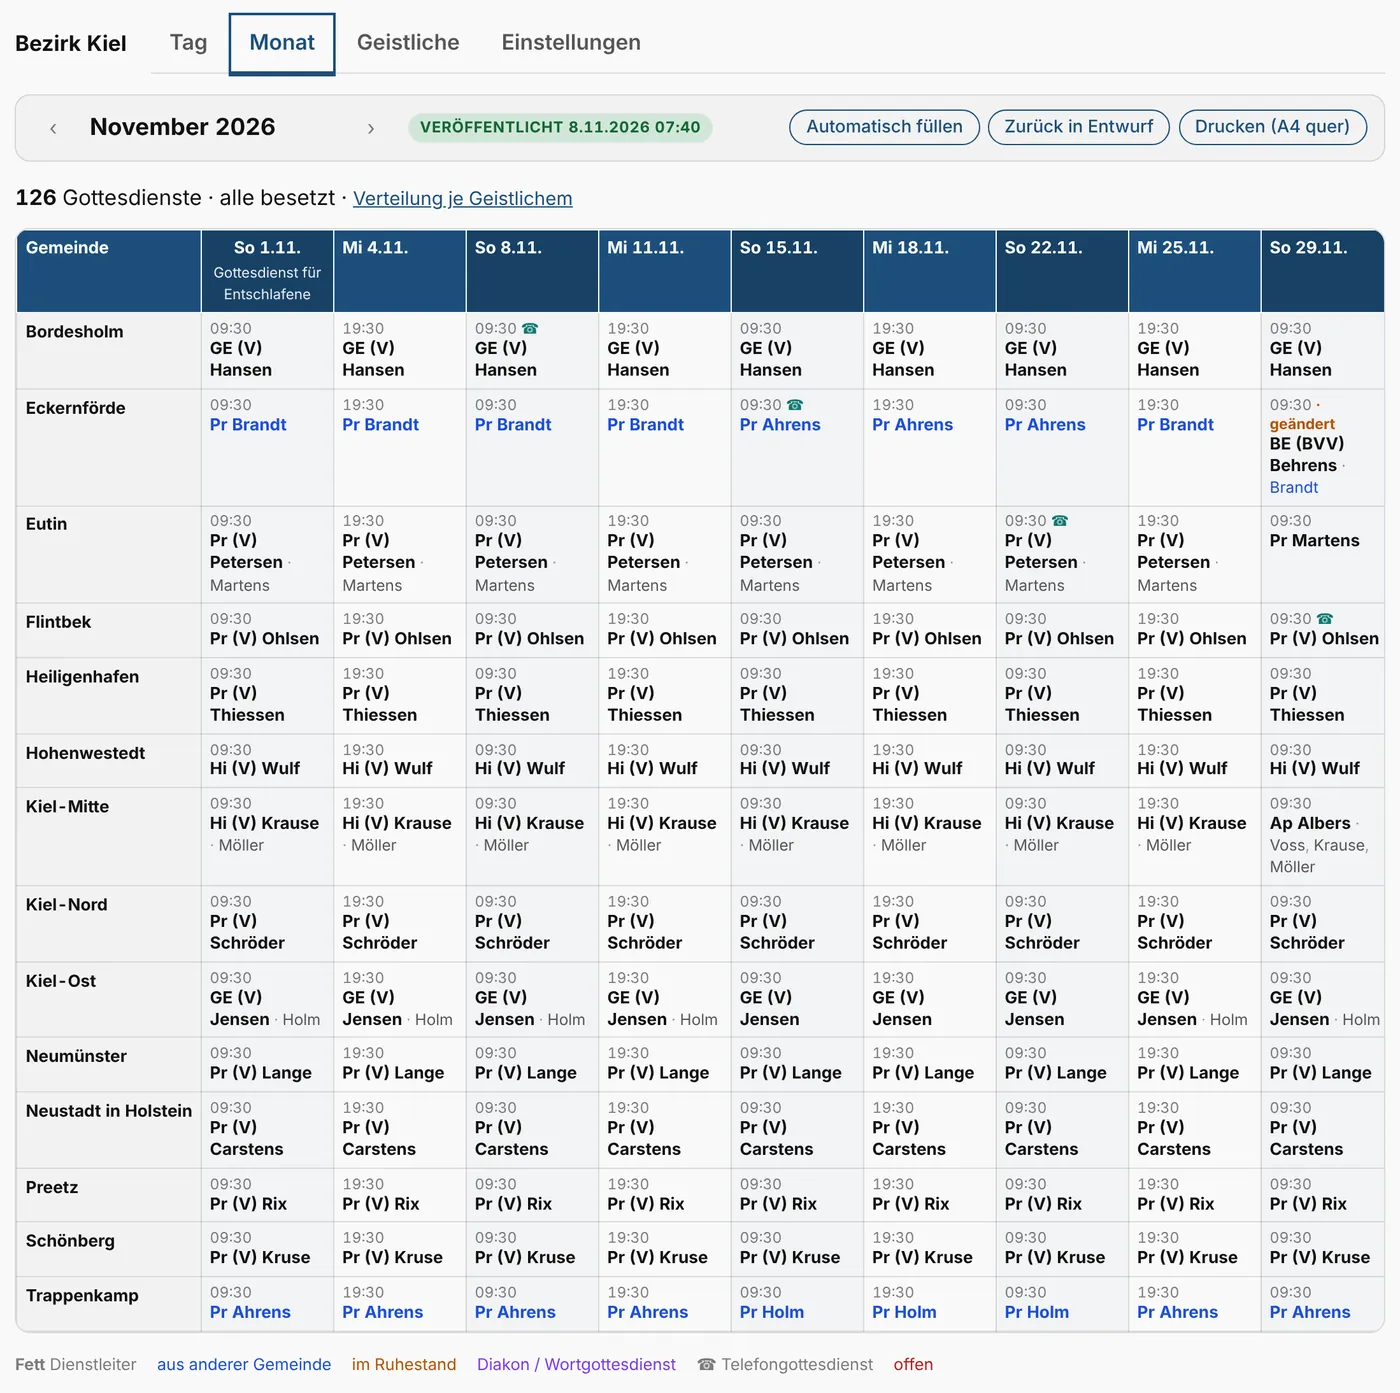This screenshot has height=1393, width=1400.
Task: Open the Einstellungen tab
Action: click(571, 43)
